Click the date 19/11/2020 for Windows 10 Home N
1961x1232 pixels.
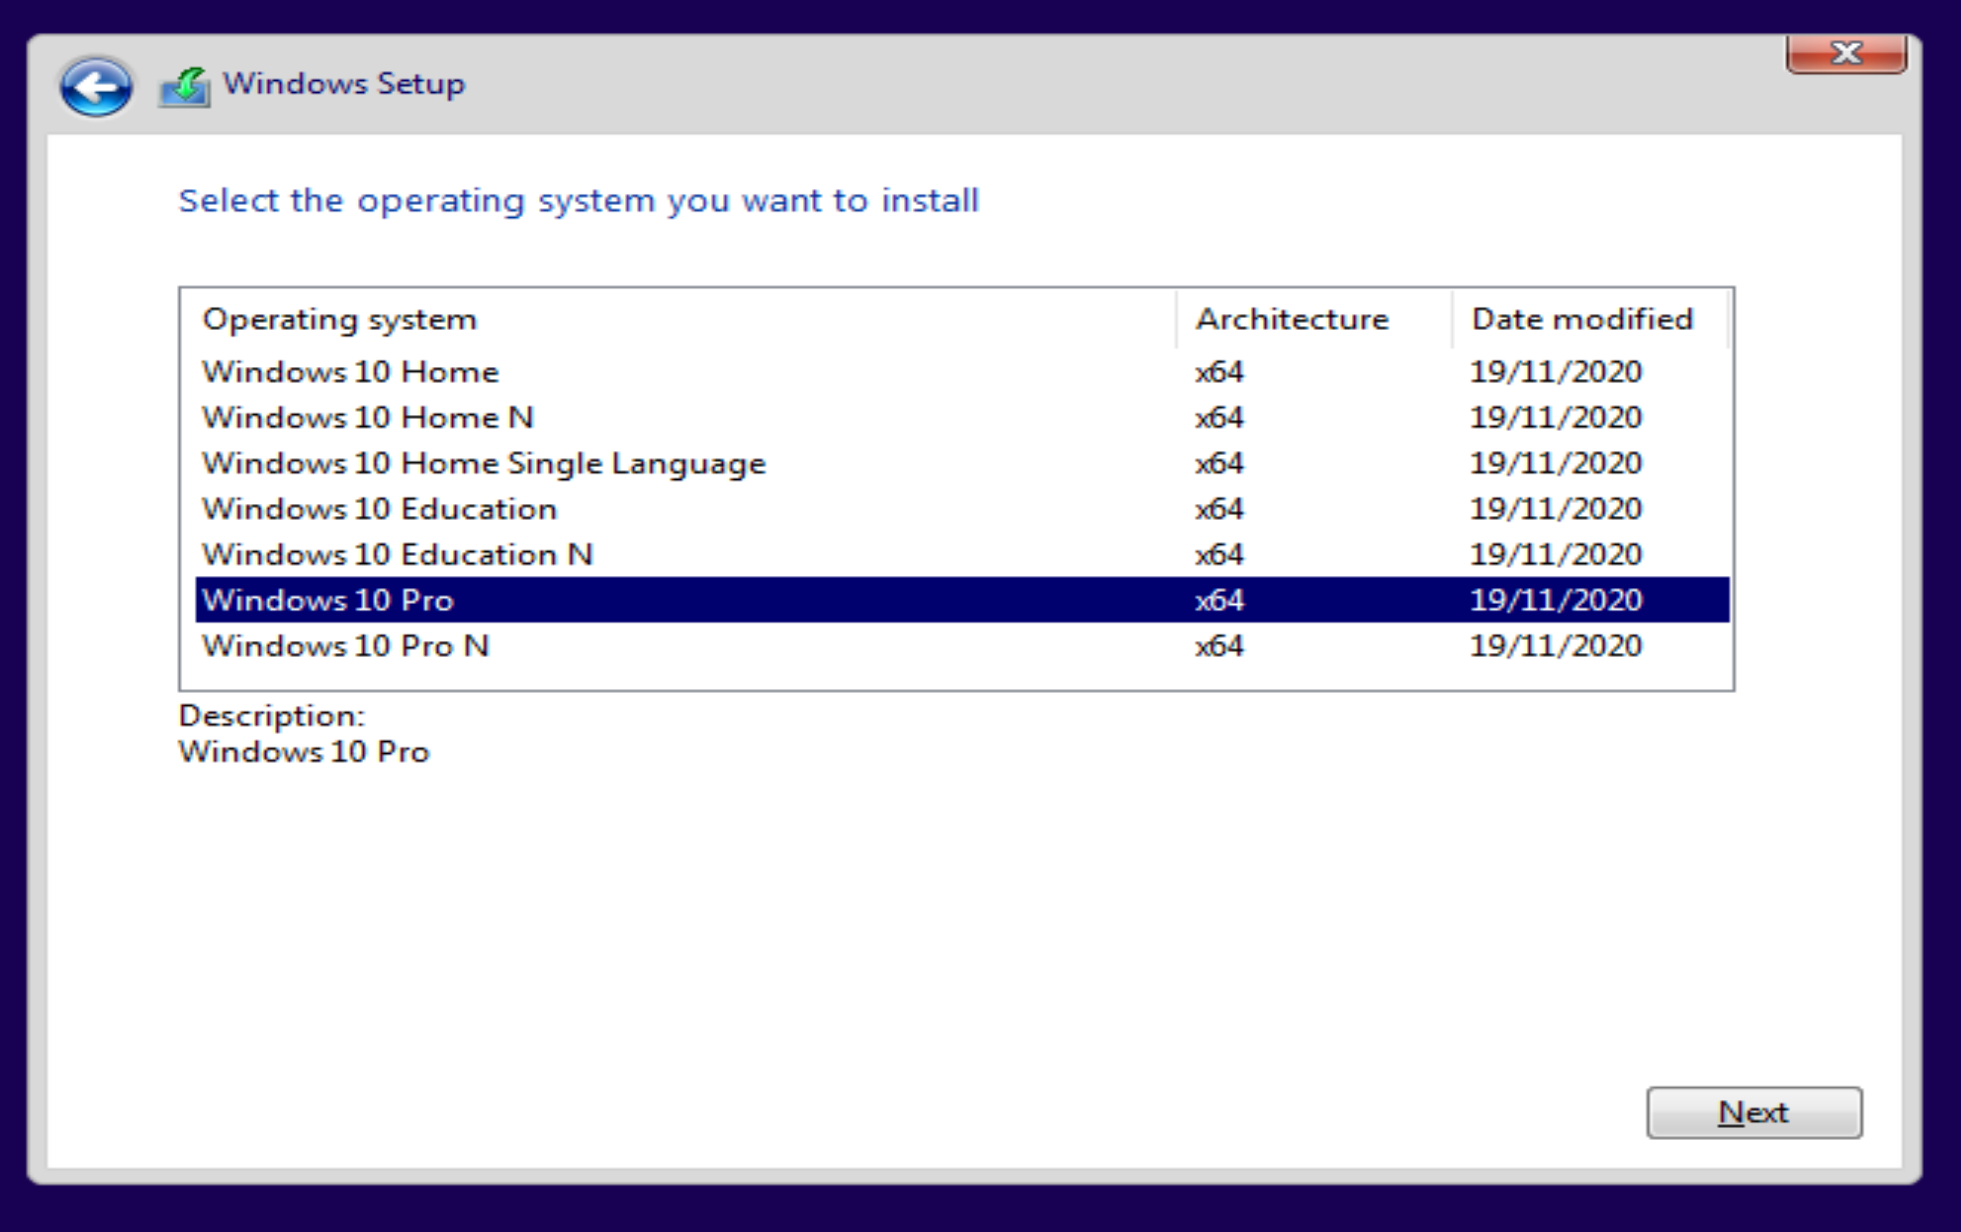1556,417
